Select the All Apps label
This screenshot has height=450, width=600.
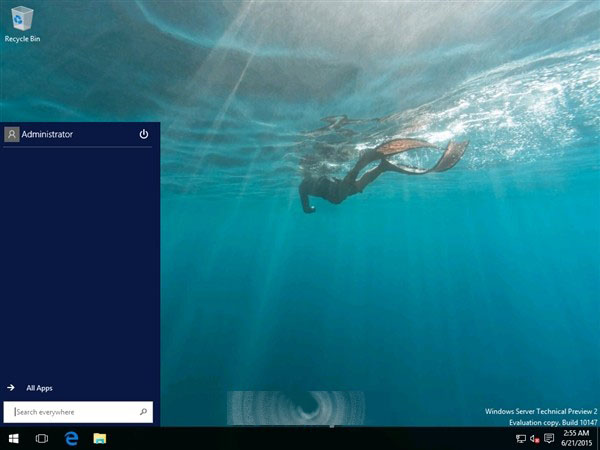[39, 387]
